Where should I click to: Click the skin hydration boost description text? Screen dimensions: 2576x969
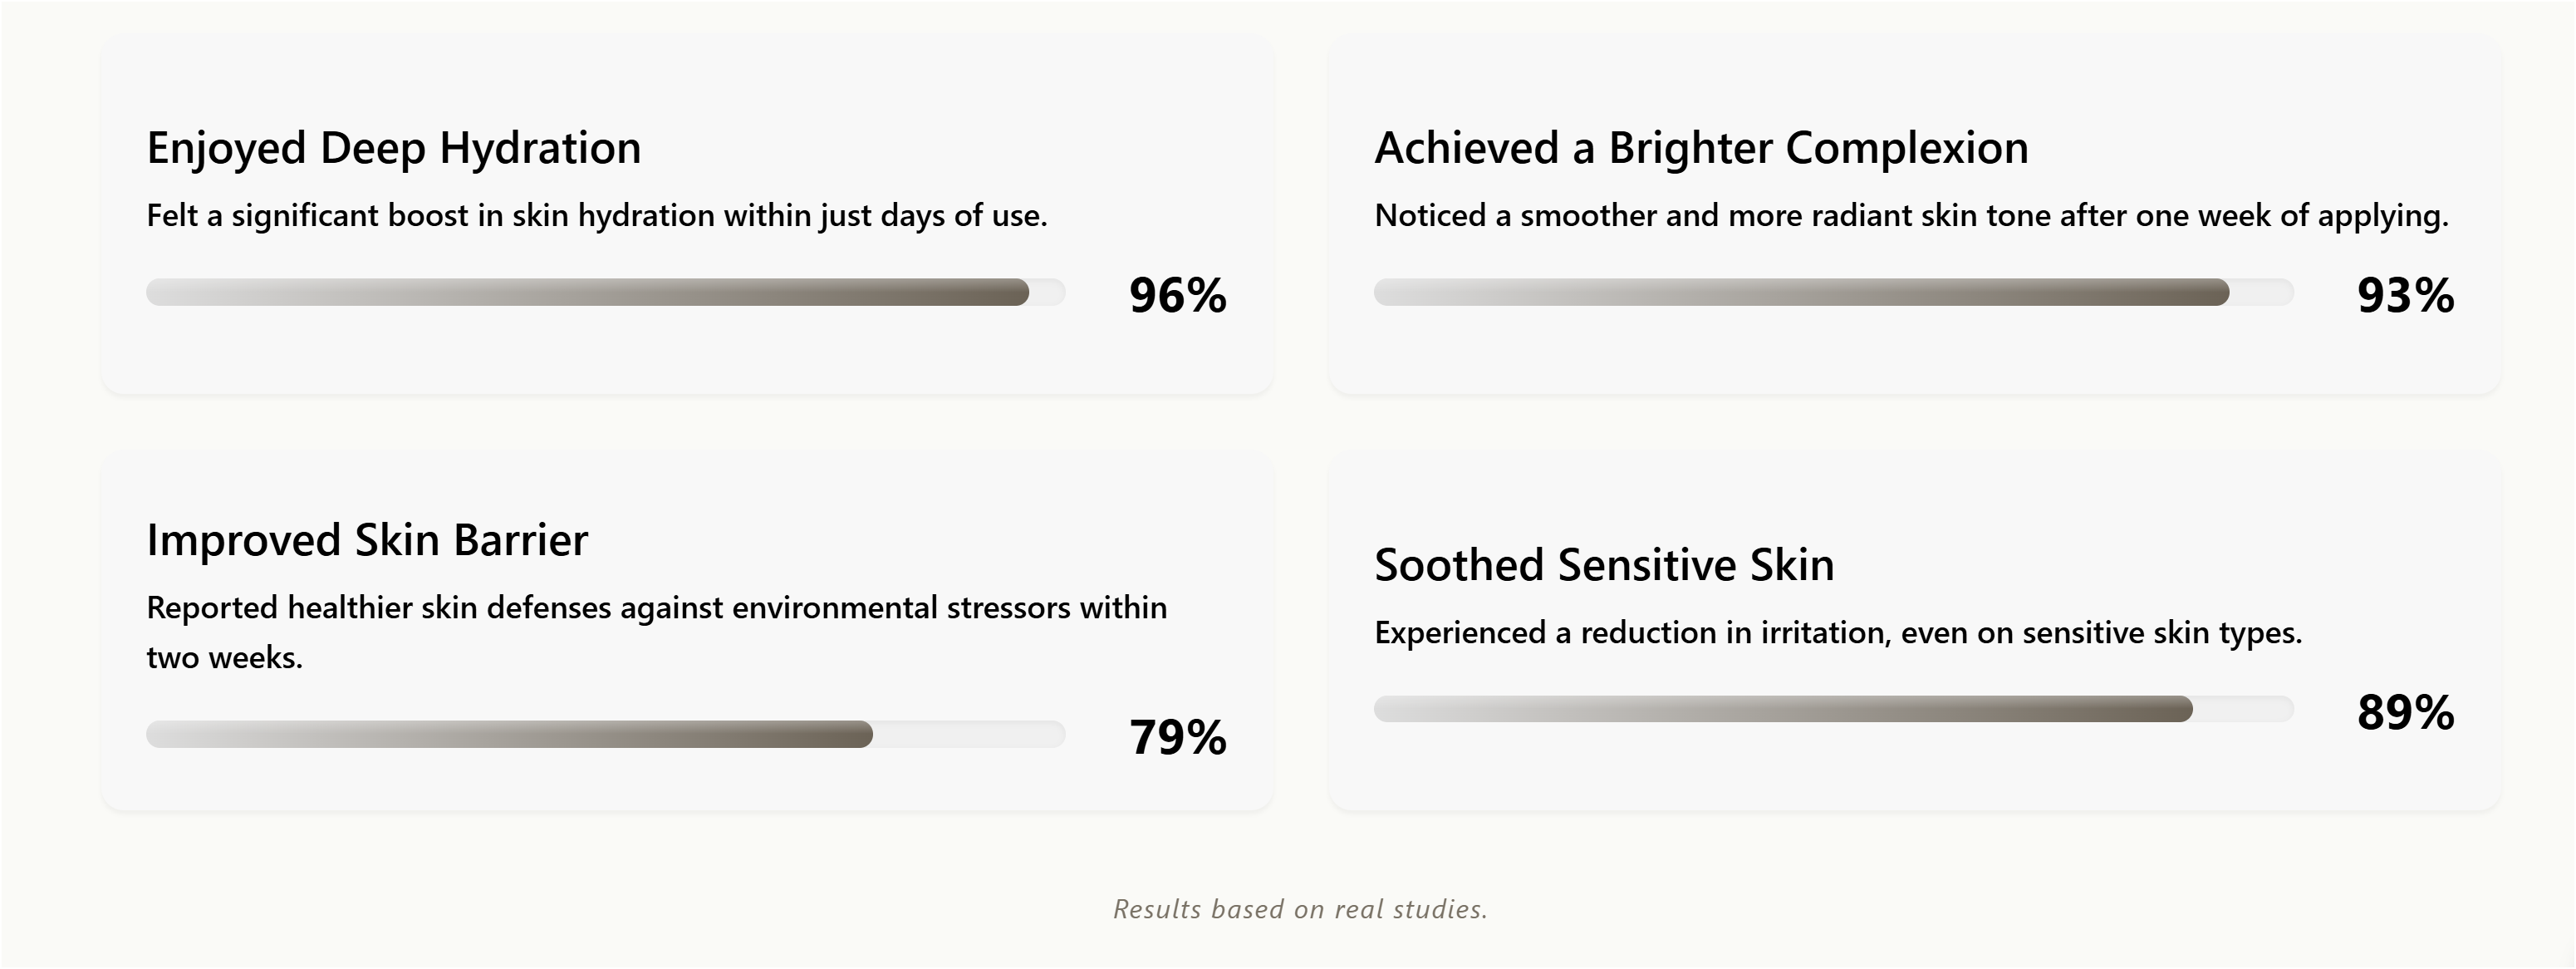click(596, 216)
